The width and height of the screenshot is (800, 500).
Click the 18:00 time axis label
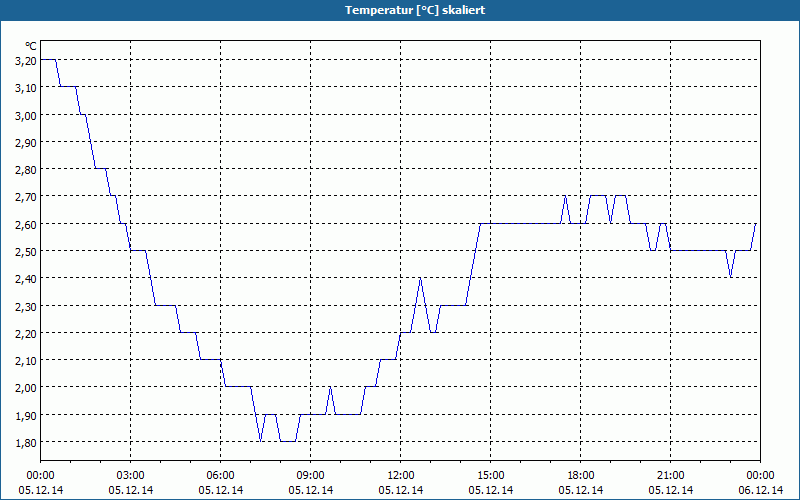click(x=581, y=476)
